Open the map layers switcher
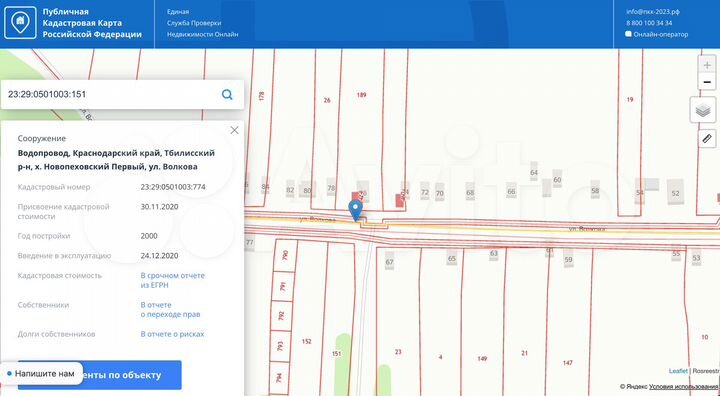Viewport: 720px width, 396px height. (x=703, y=110)
